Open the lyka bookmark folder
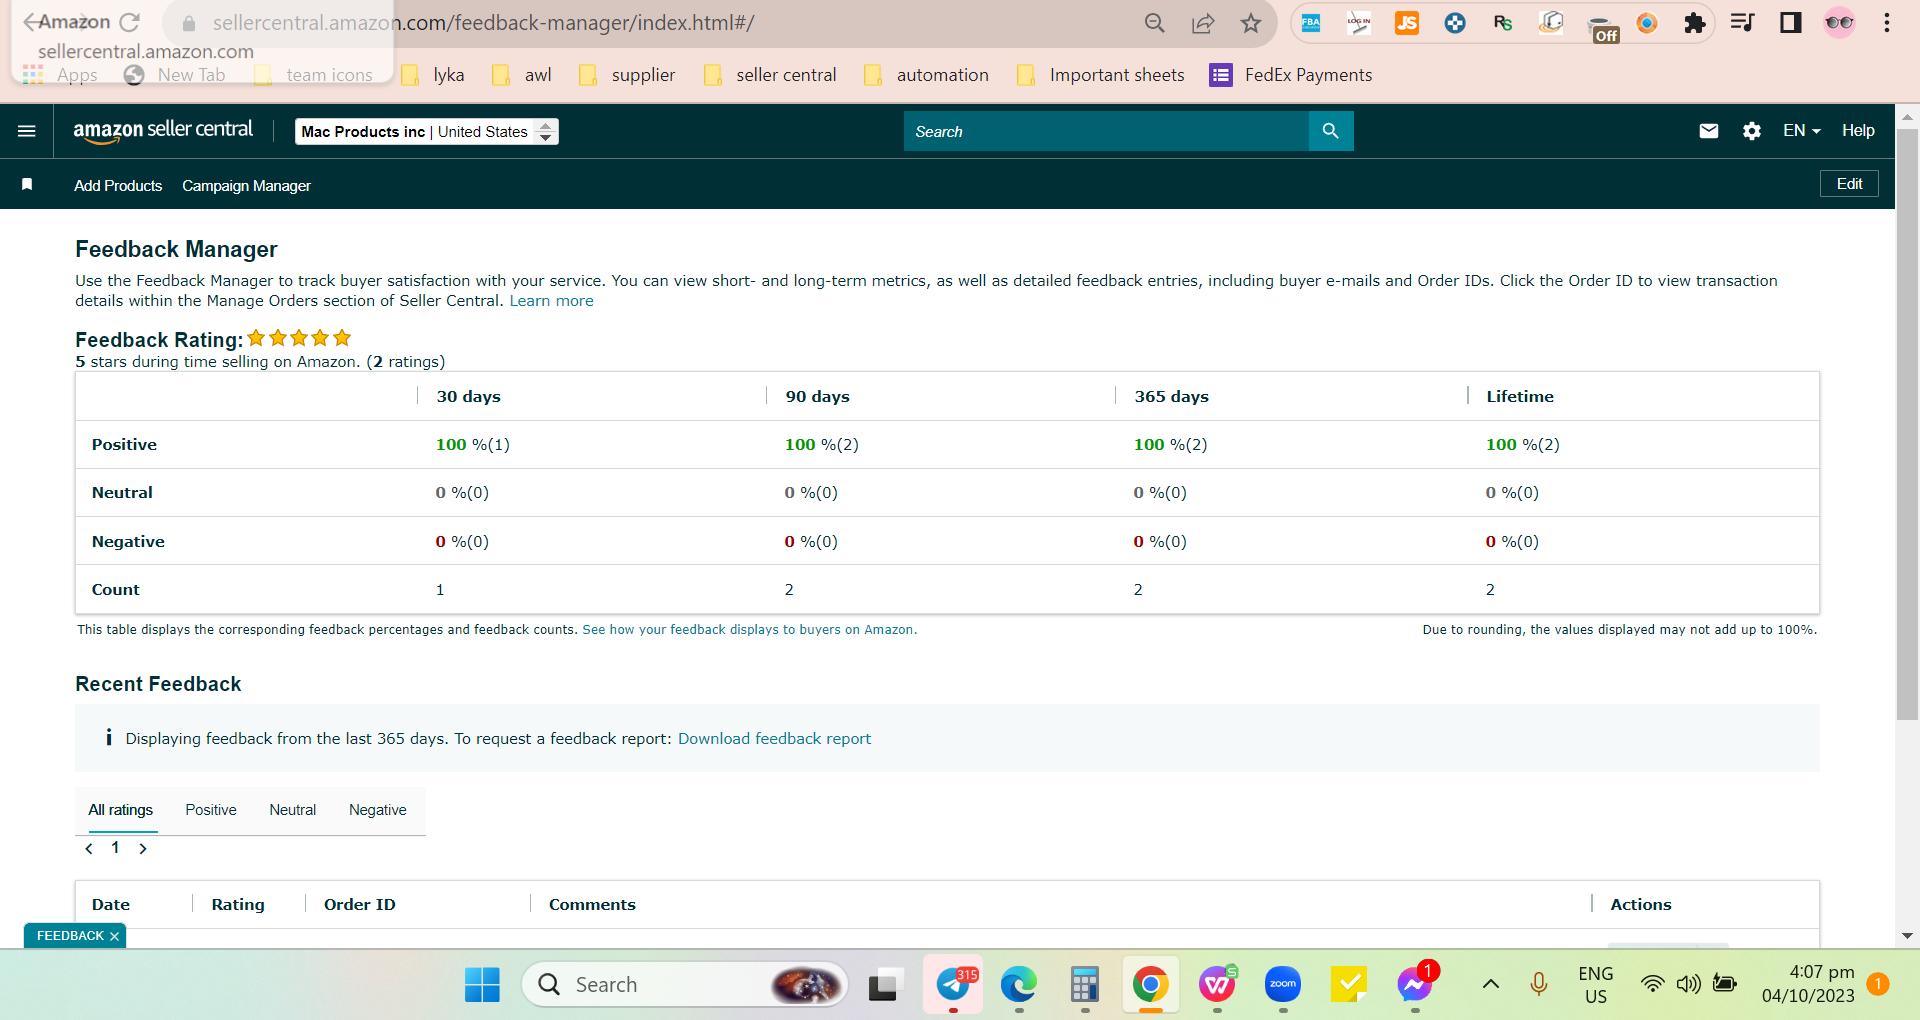 (x=433, y=75)
